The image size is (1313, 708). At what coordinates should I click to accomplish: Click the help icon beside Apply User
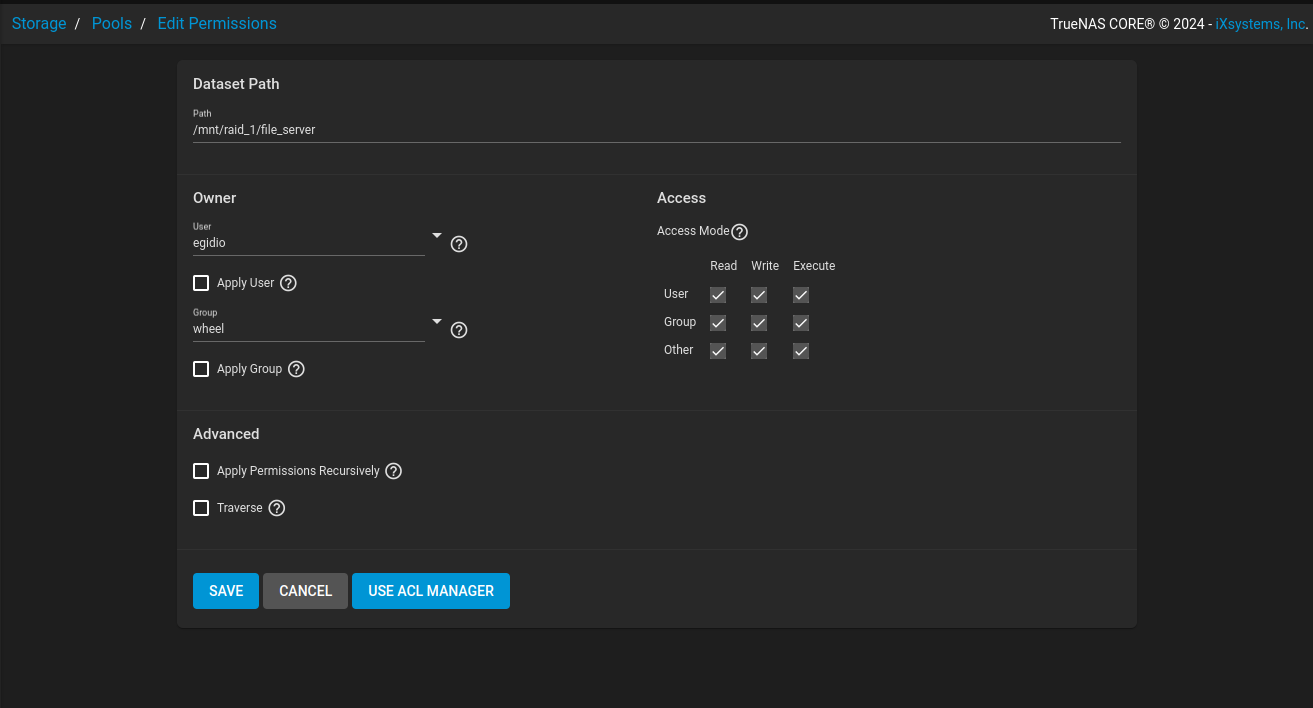288,283
